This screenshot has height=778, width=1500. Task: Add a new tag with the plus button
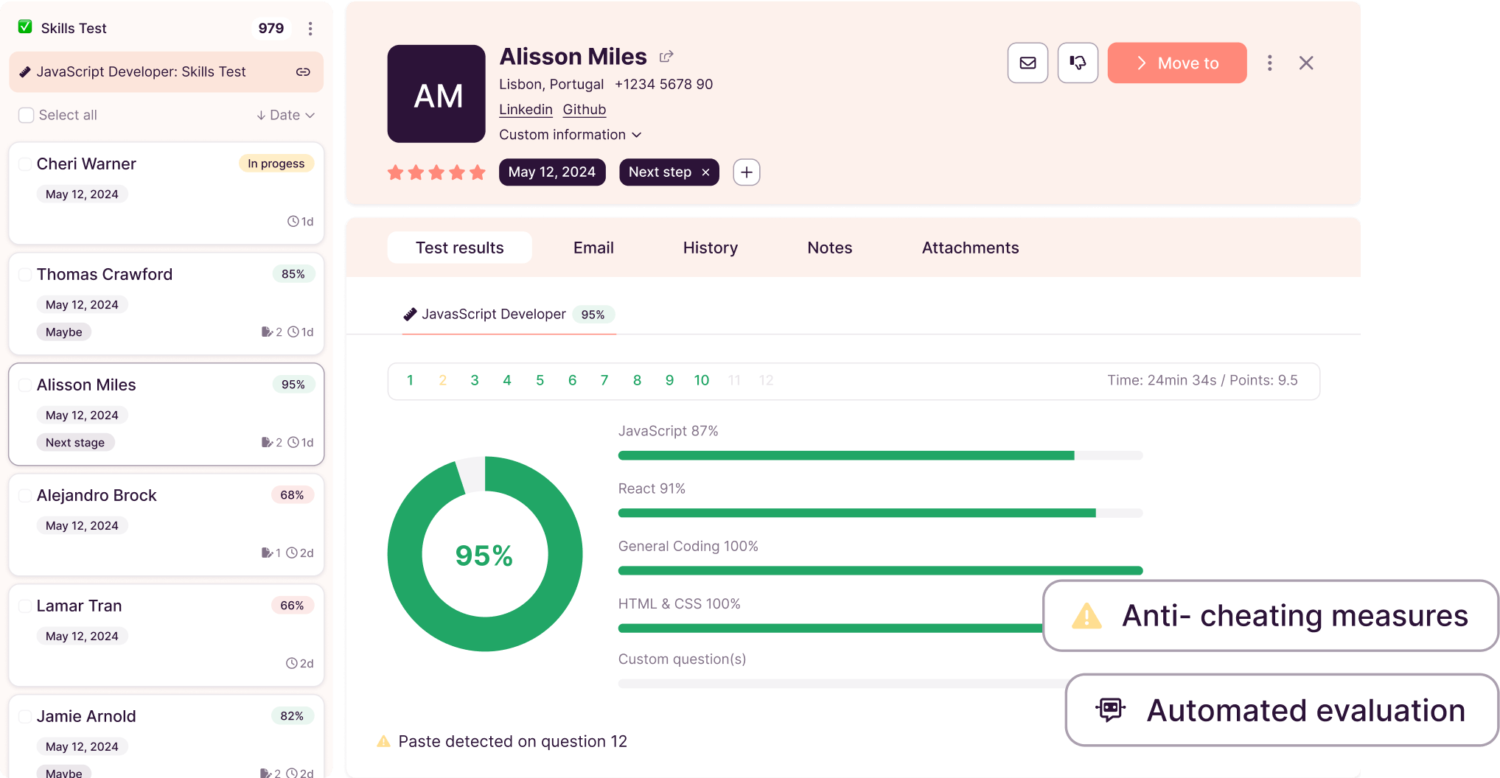coord(746,172)
